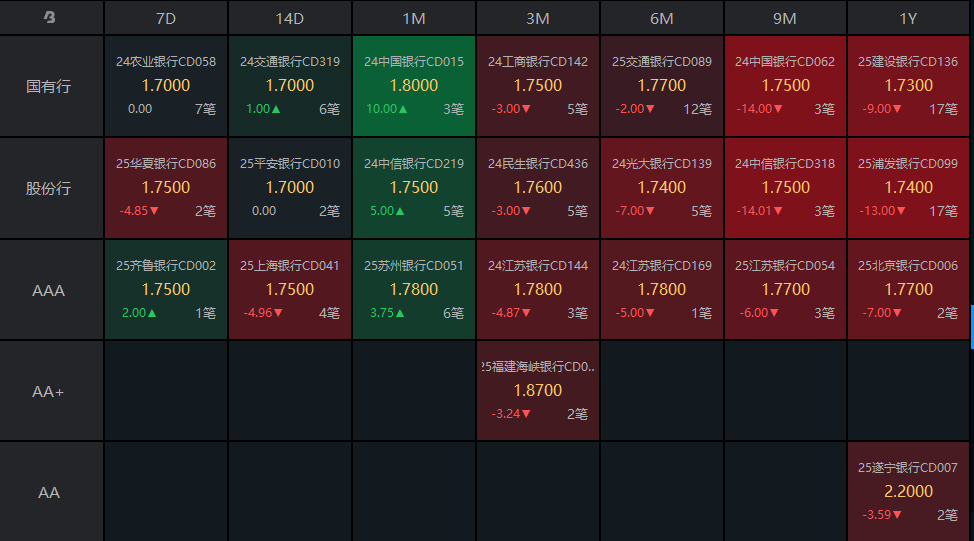974x541 pixels.
Task: Click the 25建设银行CD136 link
Action: pyautogui.click(x=908, y=62)
